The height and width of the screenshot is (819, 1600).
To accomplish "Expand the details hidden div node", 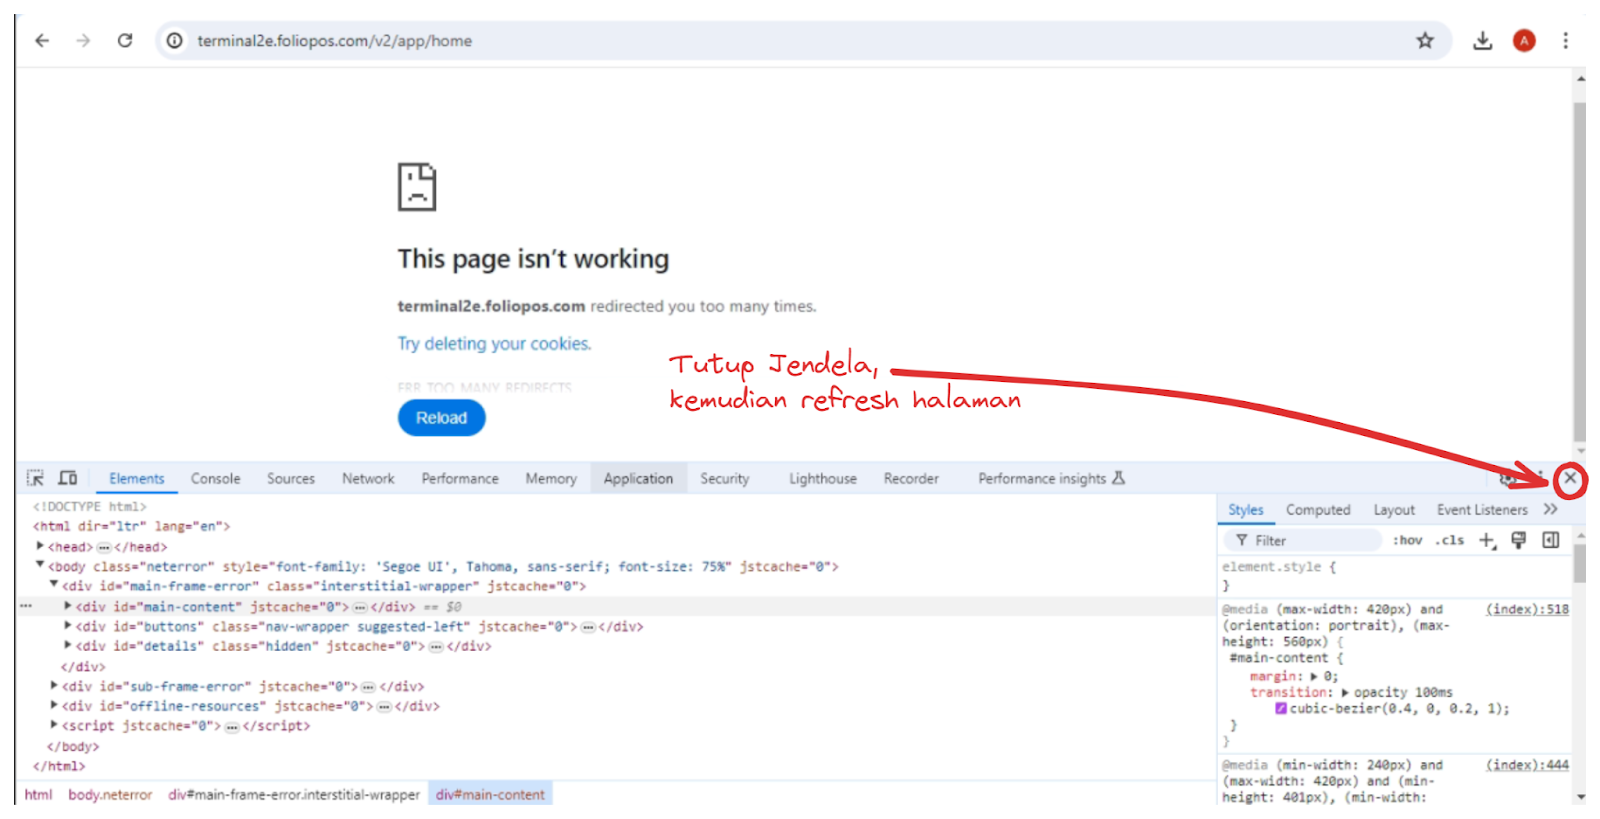I will 68,646.
